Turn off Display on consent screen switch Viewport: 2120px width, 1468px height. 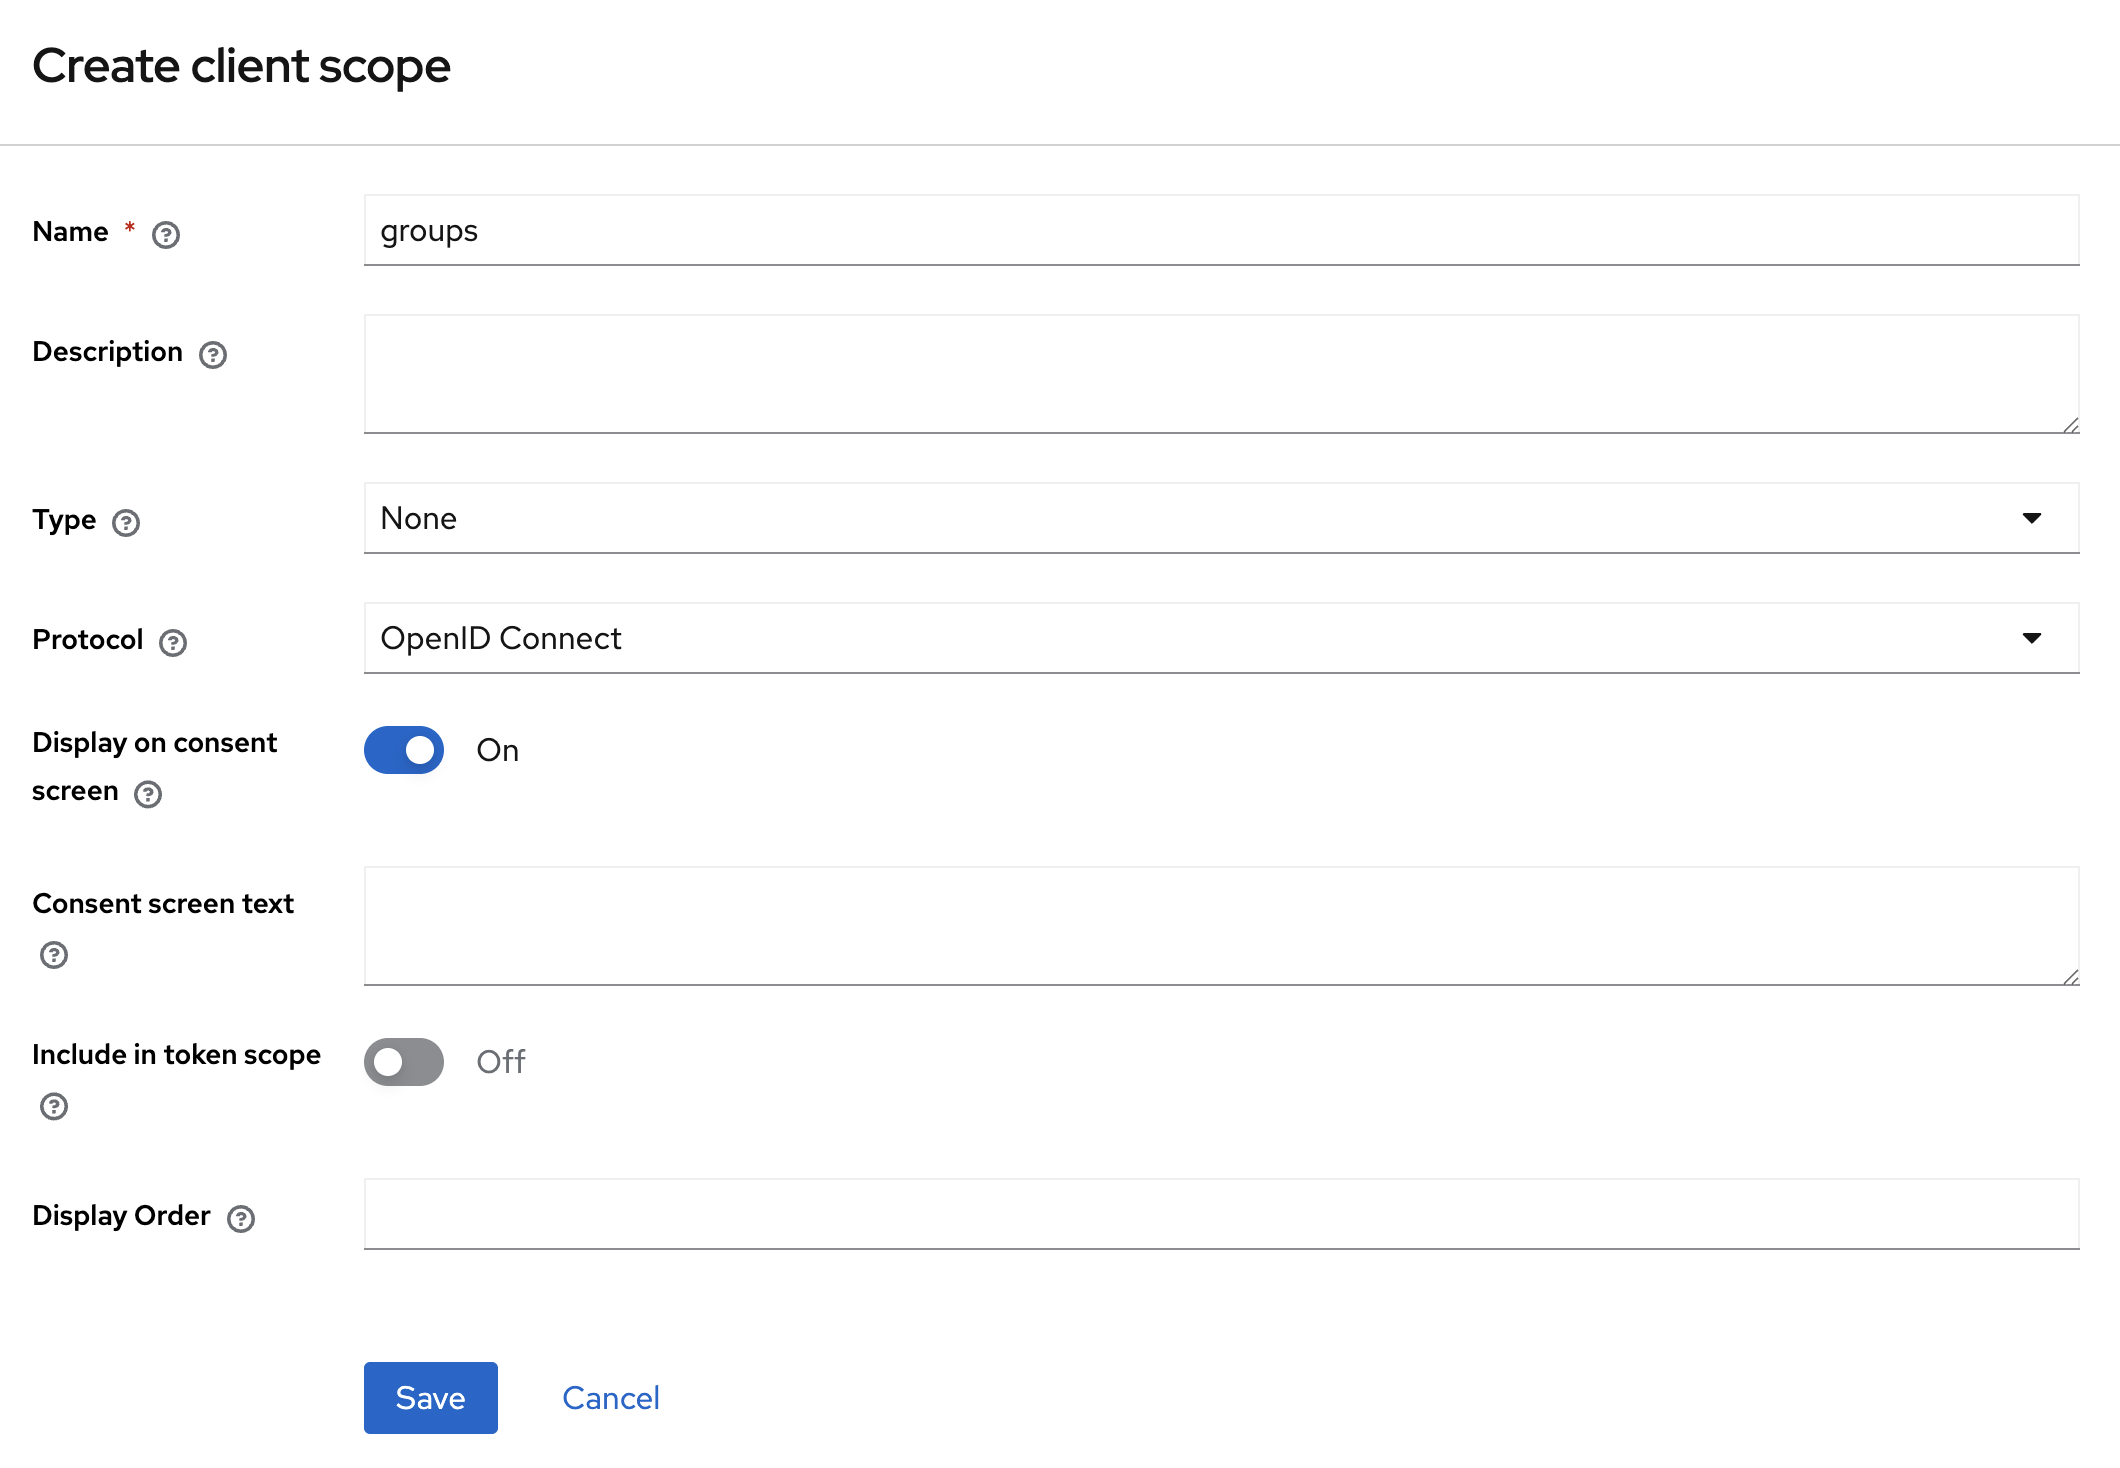point(404,750)
